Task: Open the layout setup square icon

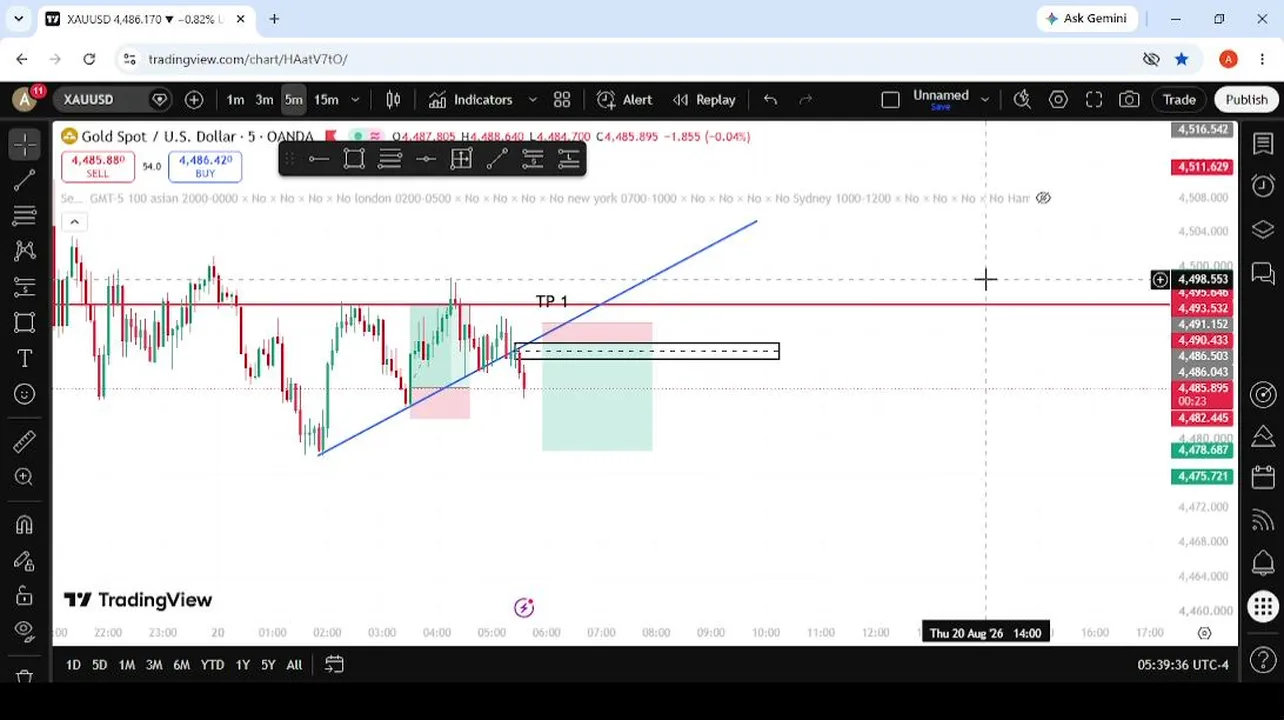Action: point(890,100)
